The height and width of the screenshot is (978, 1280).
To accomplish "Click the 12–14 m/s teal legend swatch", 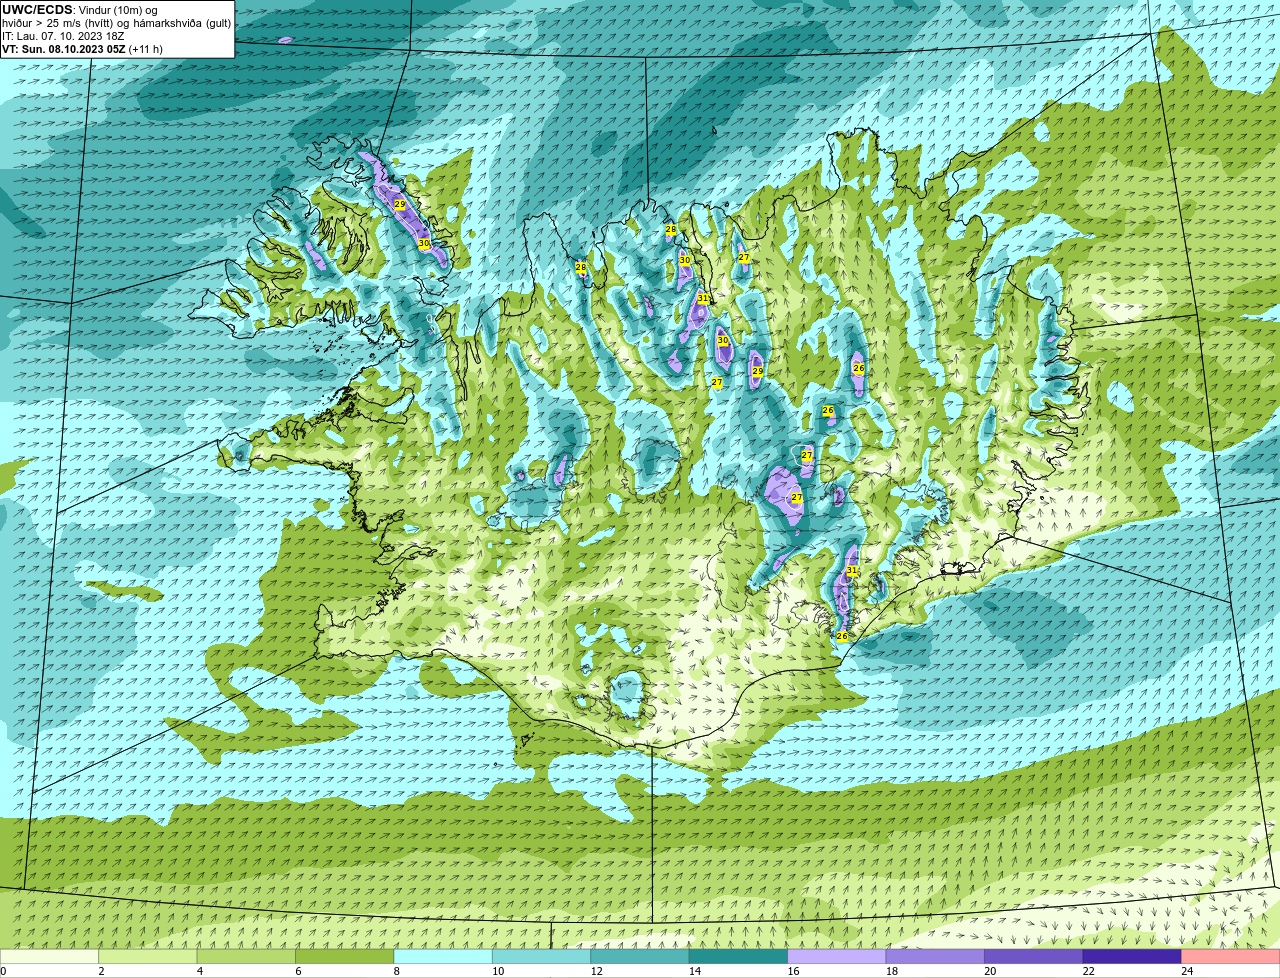I will coord(641,956).
